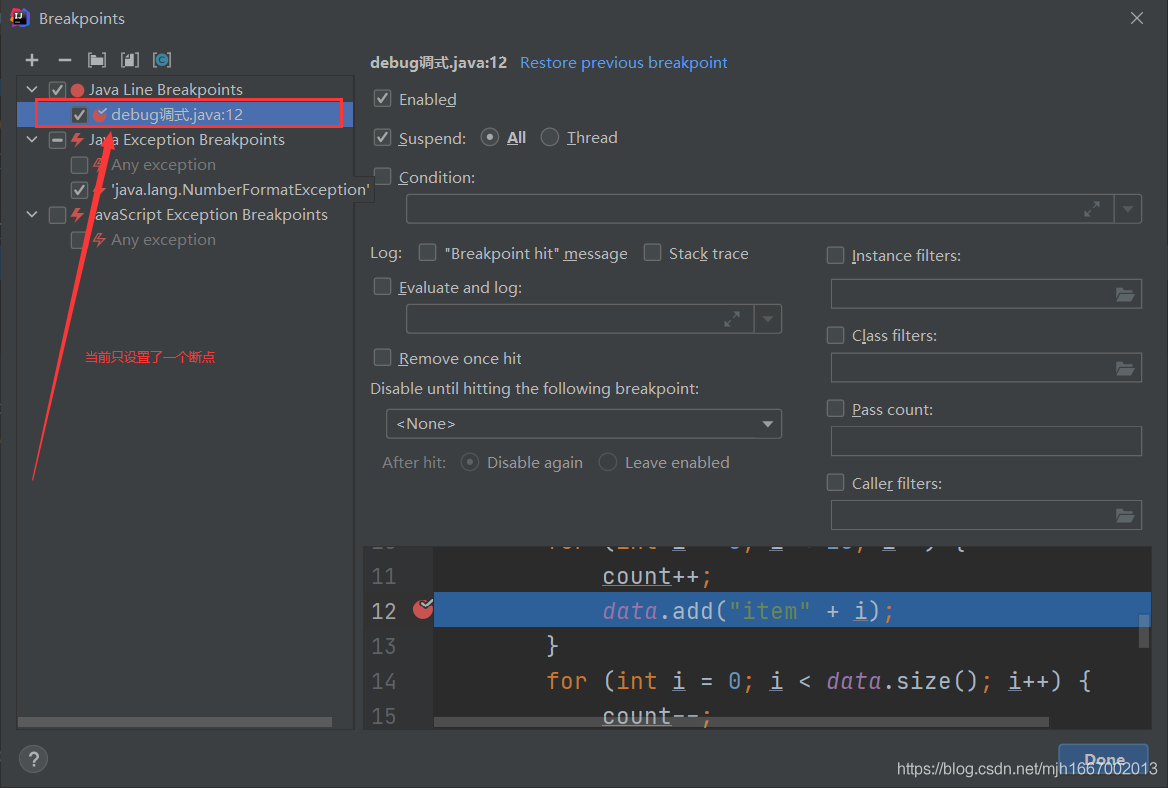
Task: Toggle the Enabled checkbox
Action: coord(382,98)
